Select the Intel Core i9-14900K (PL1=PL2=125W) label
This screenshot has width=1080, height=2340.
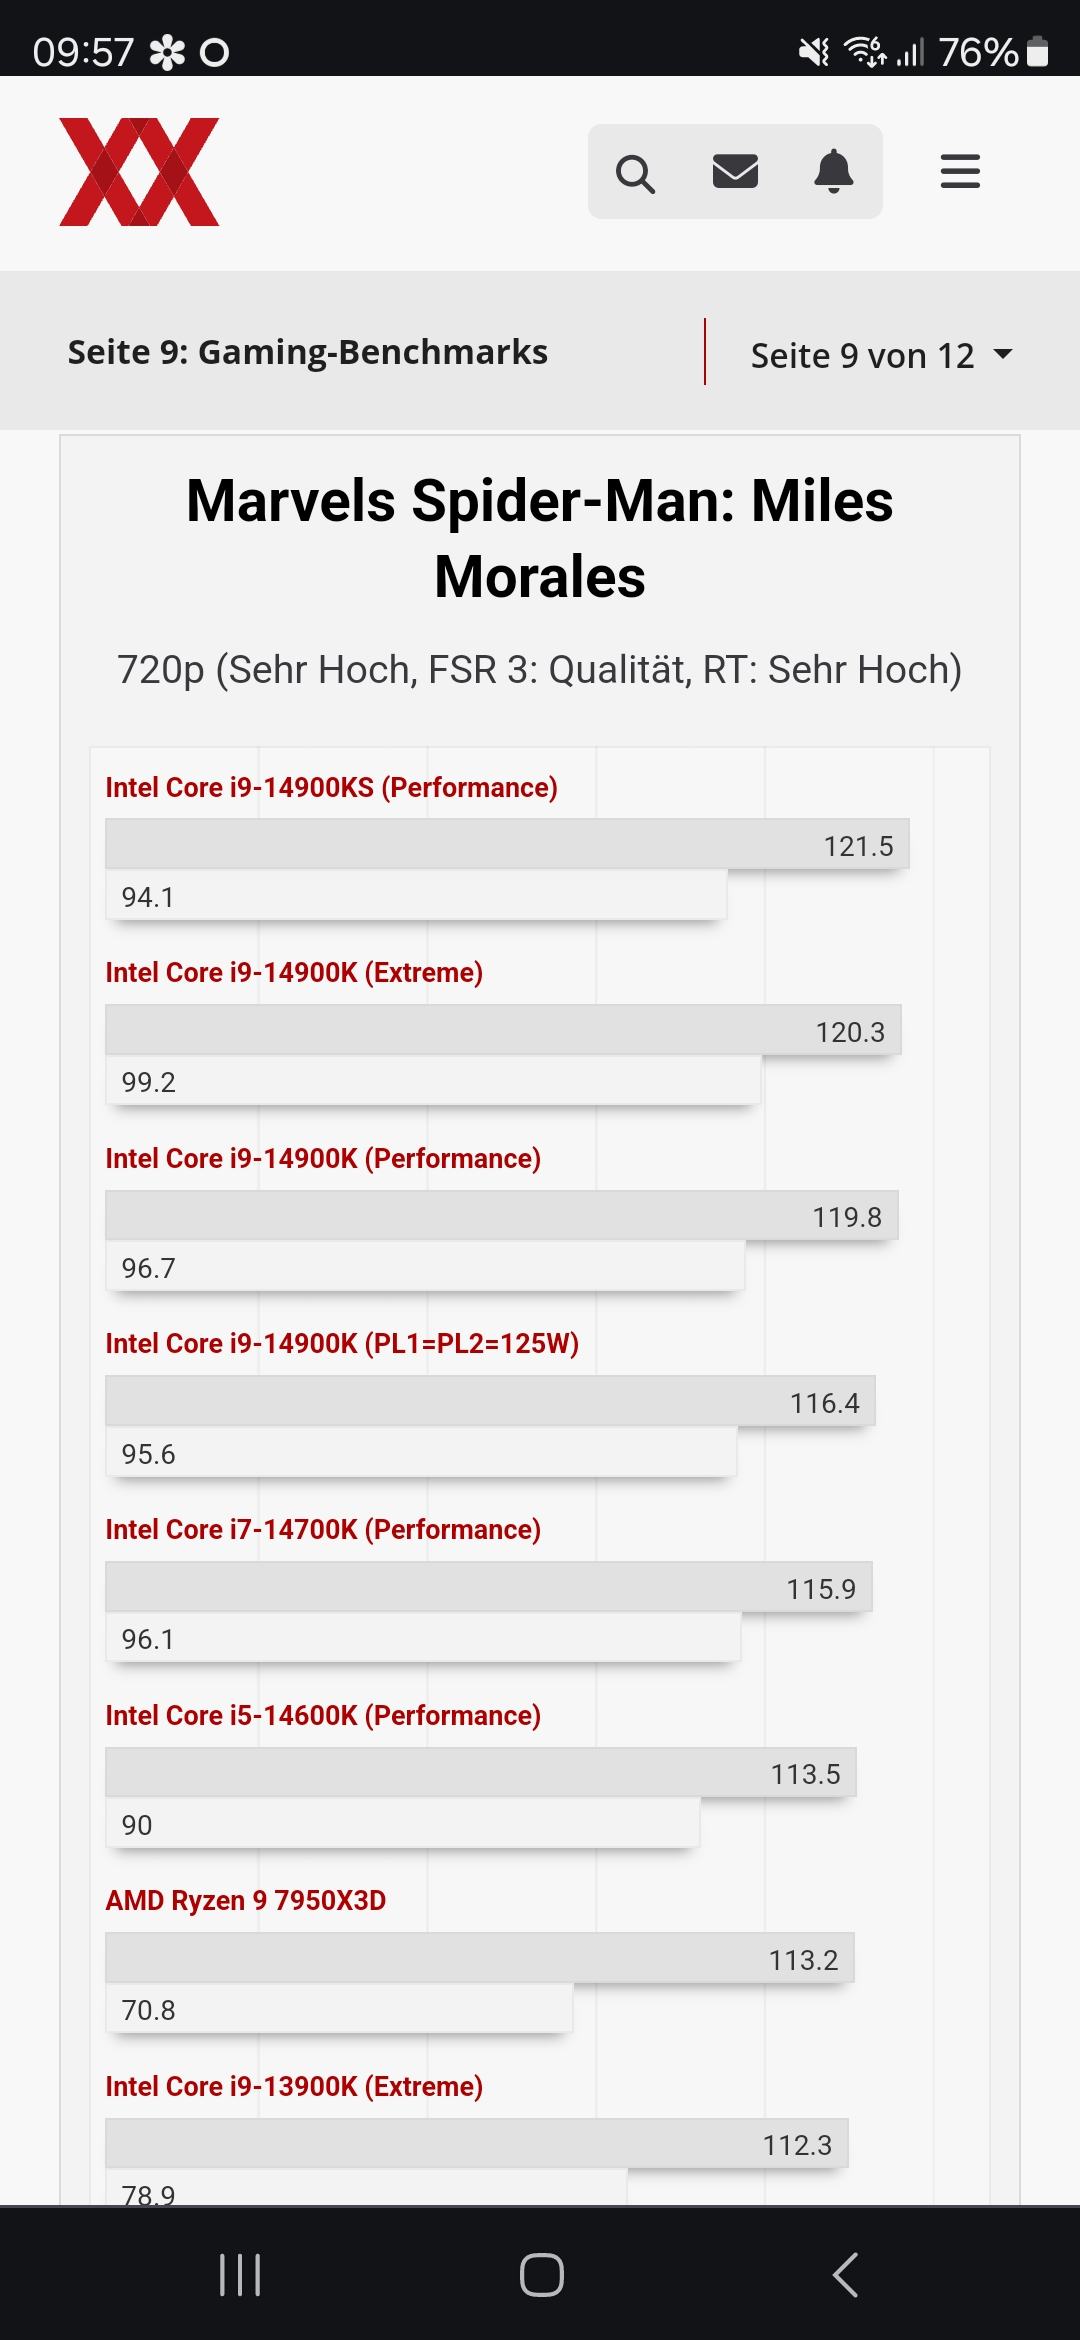pyautogui.click(x=342, y=1344)
